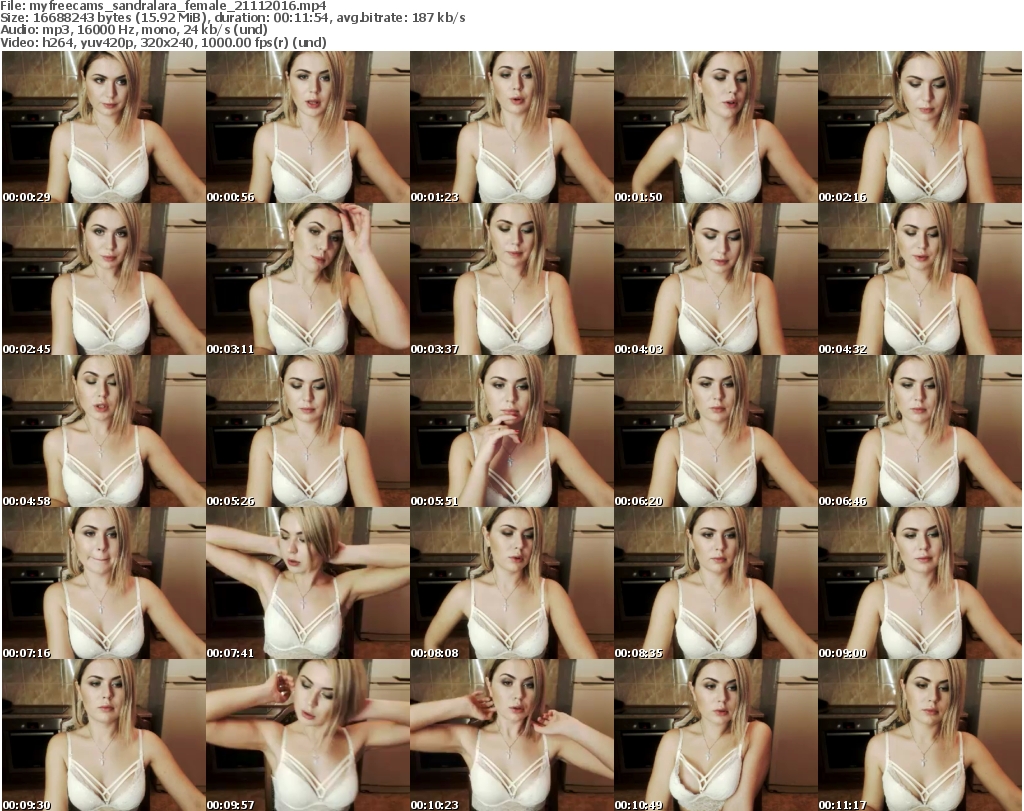Image resolution: width=1024 pixels, height=811 pixels.
Task: Select the thumbnail timestamped 00:07:16
Action: click(104, 583)
